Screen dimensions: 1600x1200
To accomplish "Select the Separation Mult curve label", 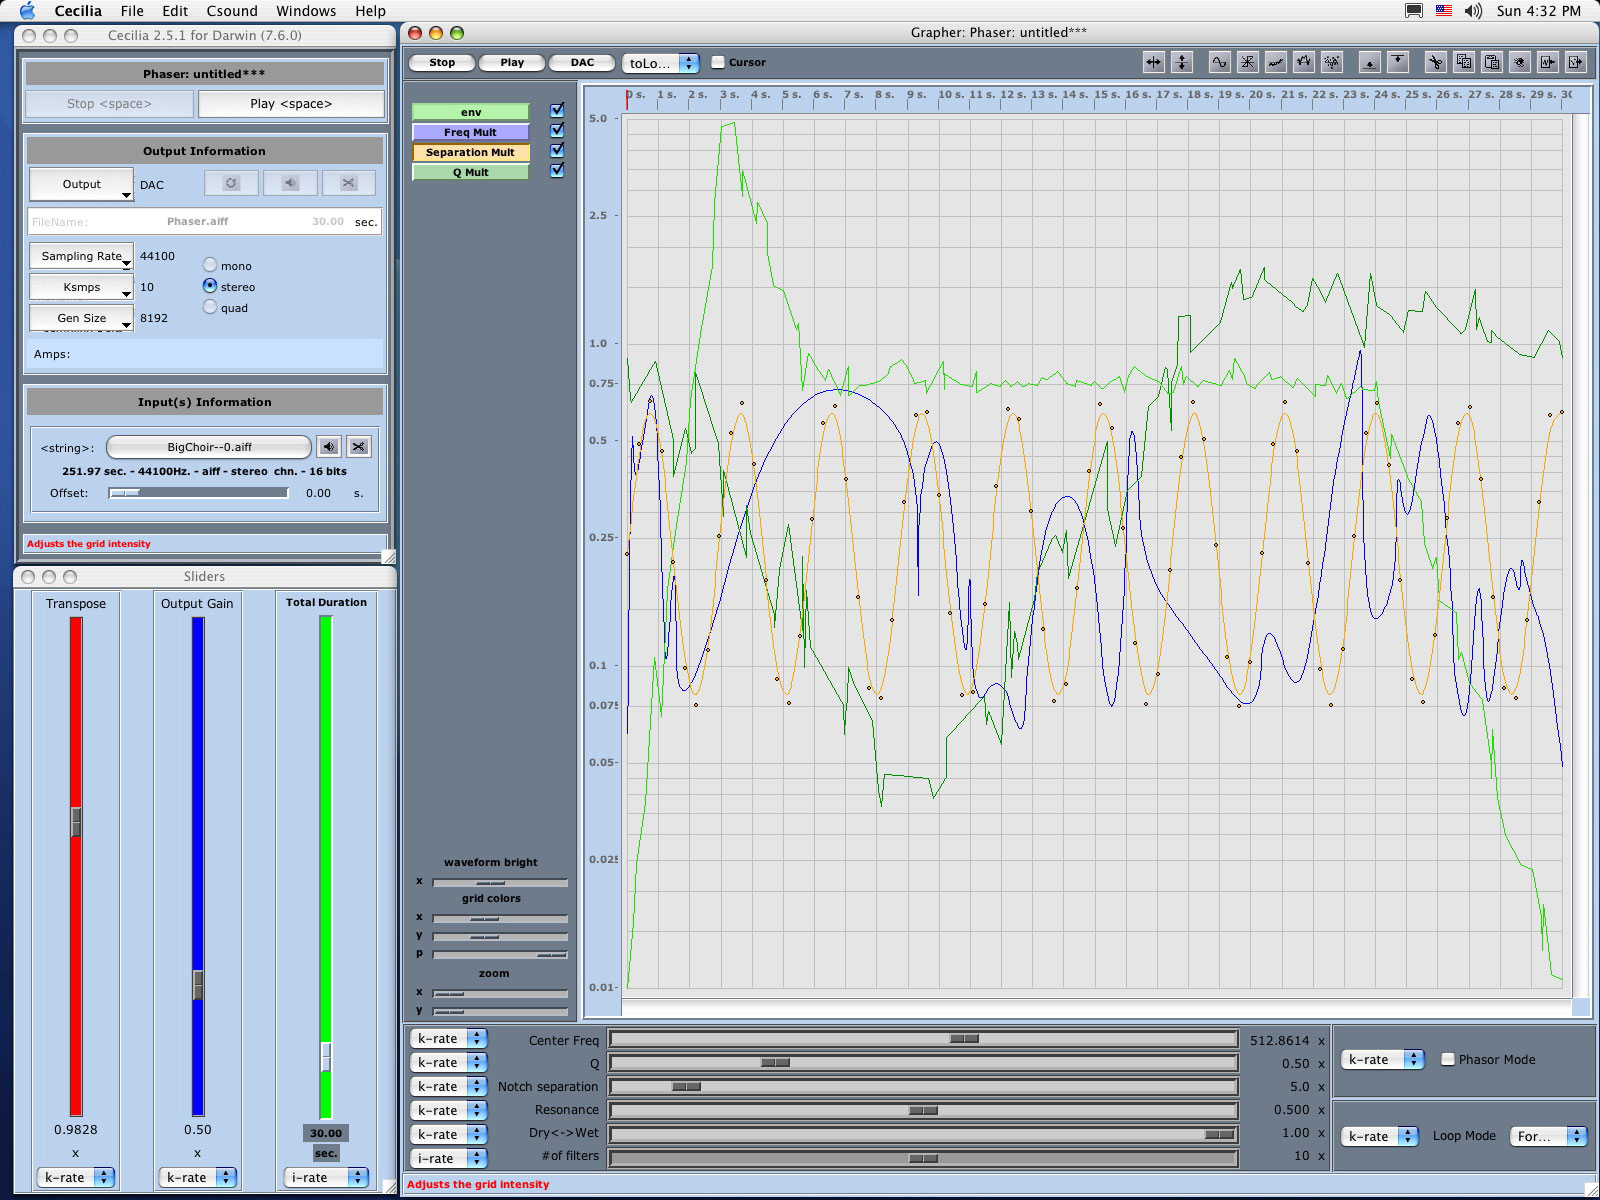I will (x=470, y=152).
